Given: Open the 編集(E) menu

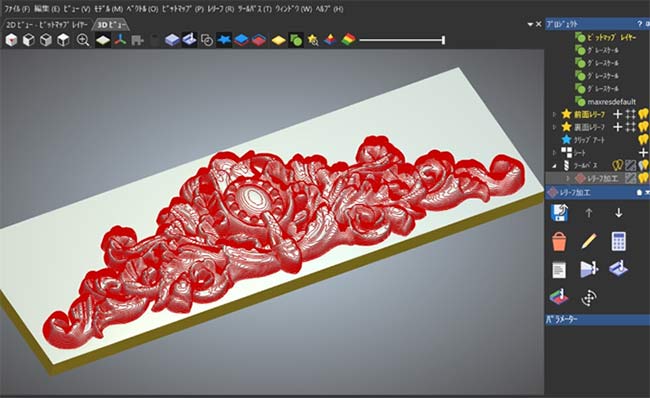Looking at the screenshot, I should 47,9.
